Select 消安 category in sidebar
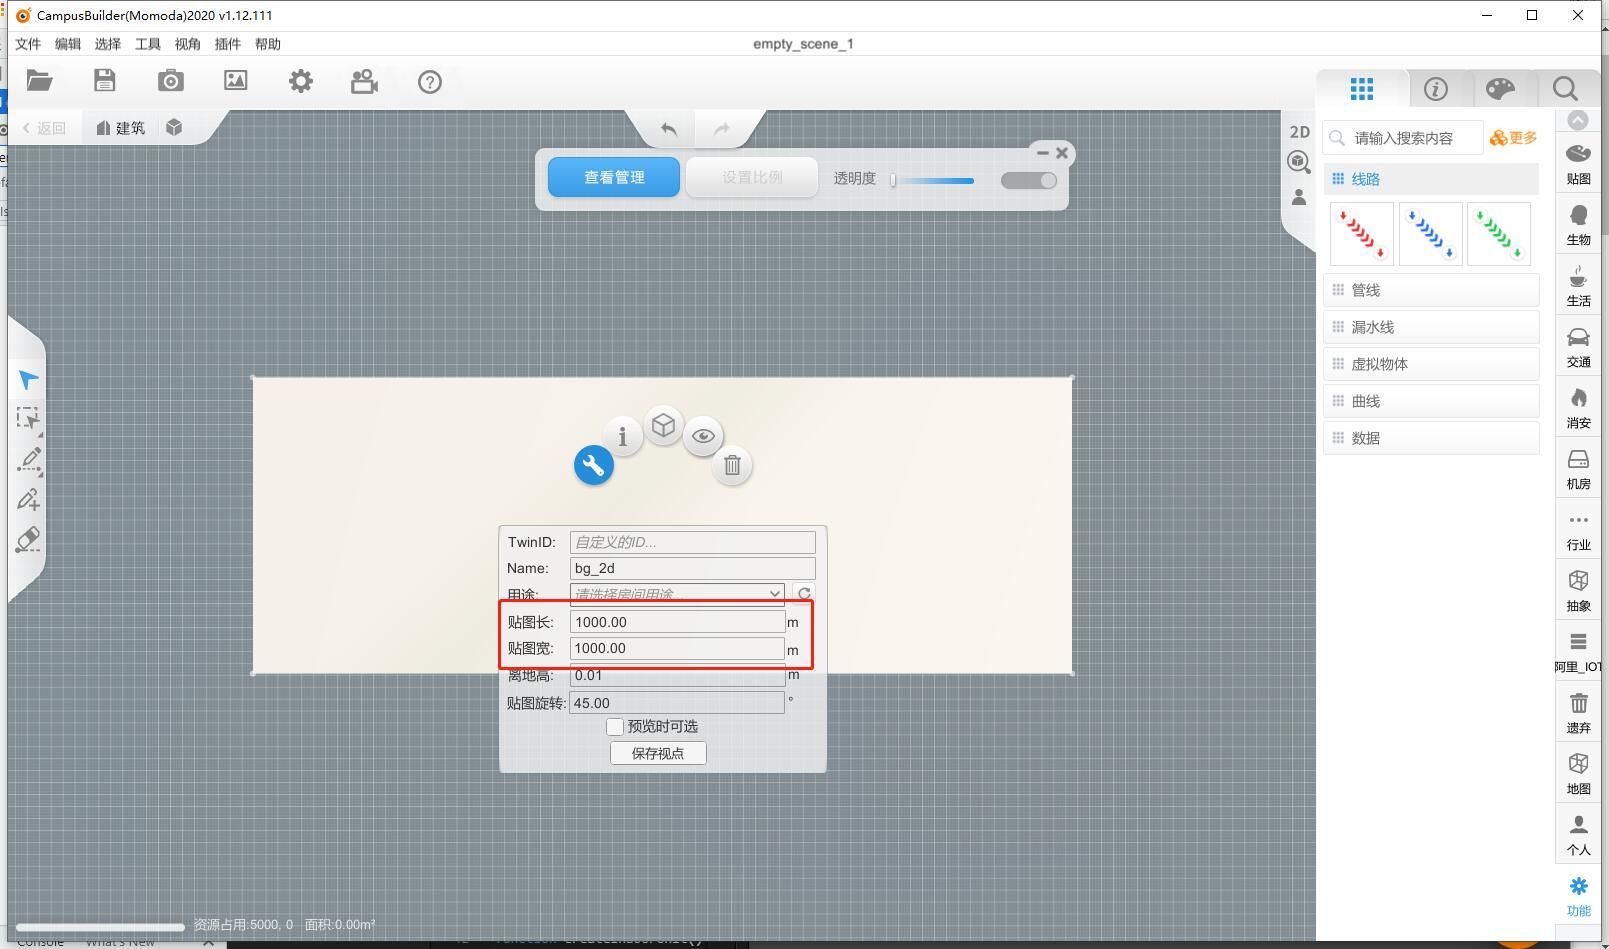 [x=1578, y=408]
